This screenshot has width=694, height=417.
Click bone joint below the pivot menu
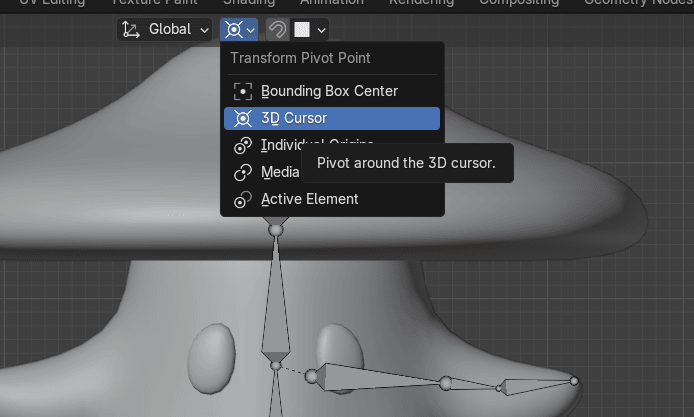pyautogui.click(x=276, y=230)
